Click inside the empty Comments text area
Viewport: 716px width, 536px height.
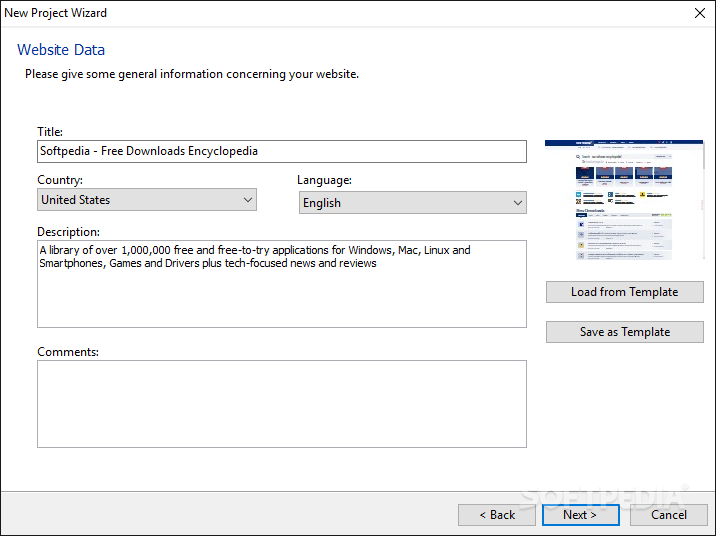pos(282,404)
